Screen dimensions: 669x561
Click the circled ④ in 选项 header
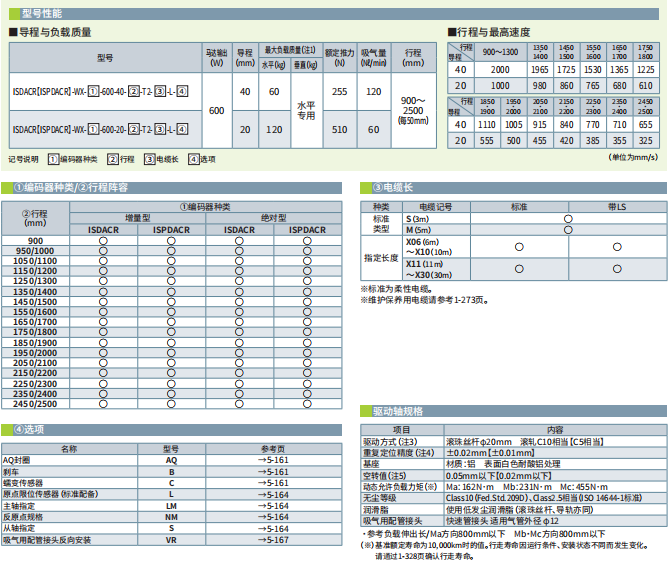pos(19,429)
